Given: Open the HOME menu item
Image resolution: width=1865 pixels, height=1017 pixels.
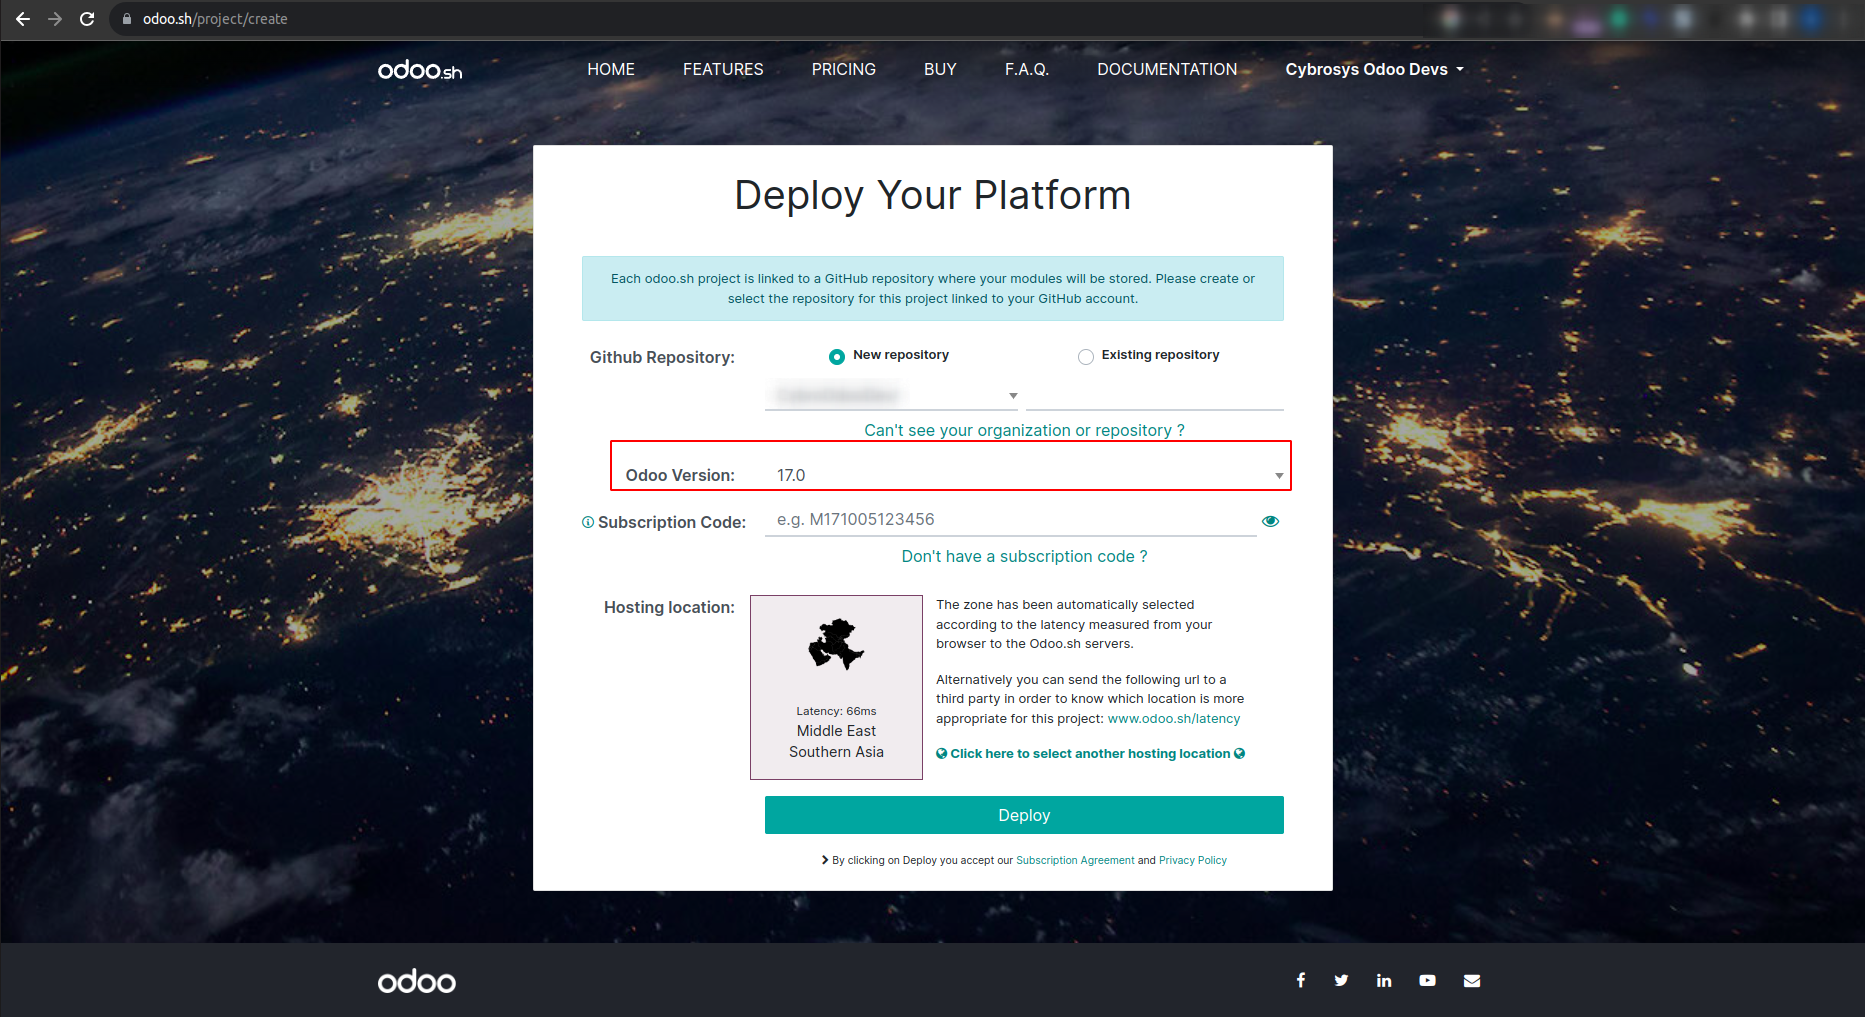Looking at the screenshot, I should click(x=611, y=69).
